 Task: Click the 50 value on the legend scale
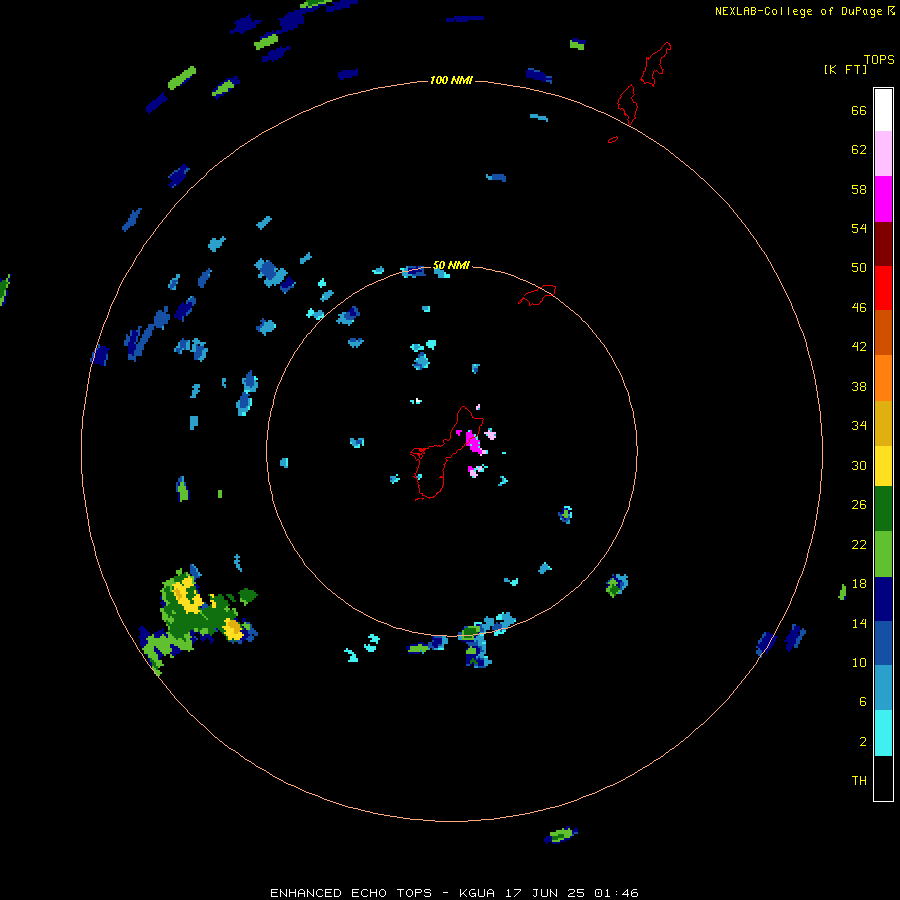859,268
